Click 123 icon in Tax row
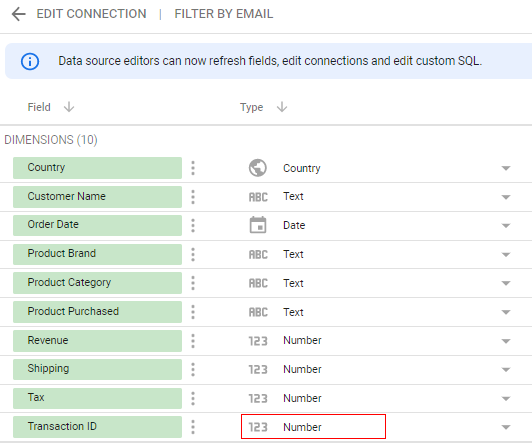This screenshot has height=448, width=532. coord(258,398)
